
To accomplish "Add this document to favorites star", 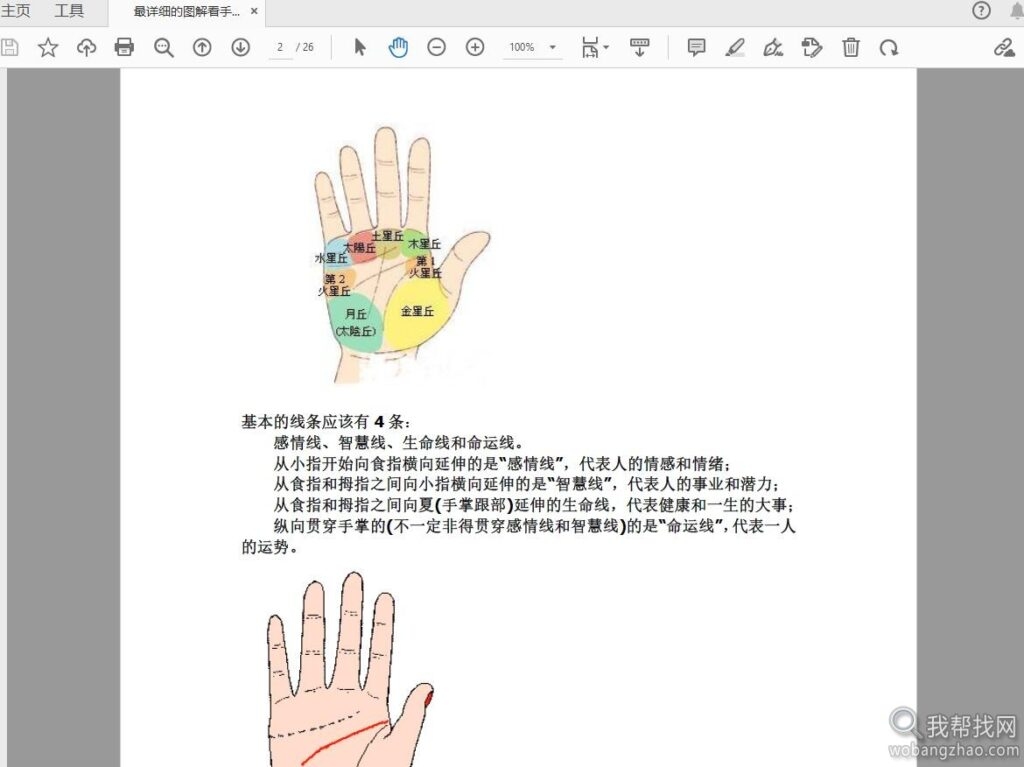I will tap(47, 46).
